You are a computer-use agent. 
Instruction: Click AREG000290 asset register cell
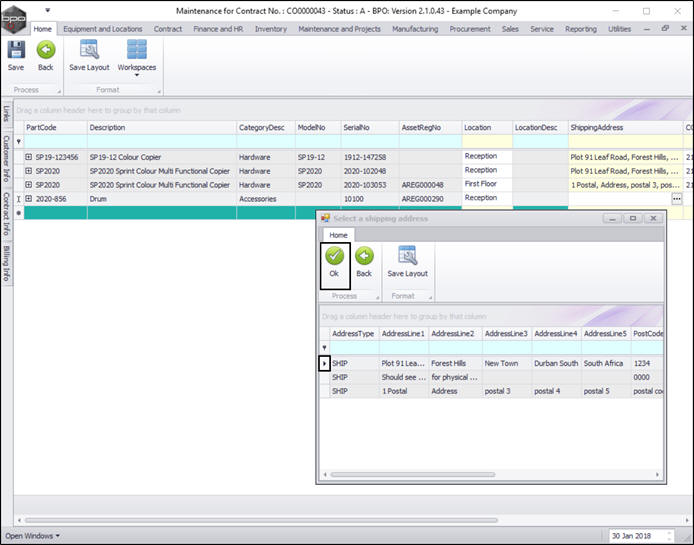pos(430,199)
